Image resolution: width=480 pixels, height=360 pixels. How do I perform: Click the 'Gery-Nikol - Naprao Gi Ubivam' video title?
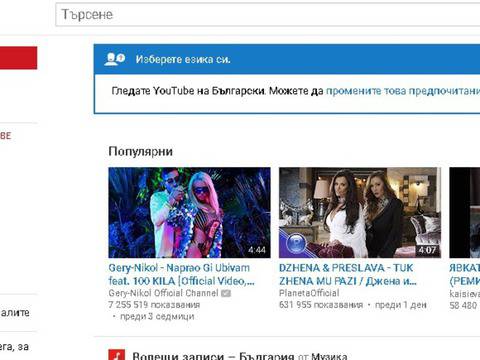point(182,274)
